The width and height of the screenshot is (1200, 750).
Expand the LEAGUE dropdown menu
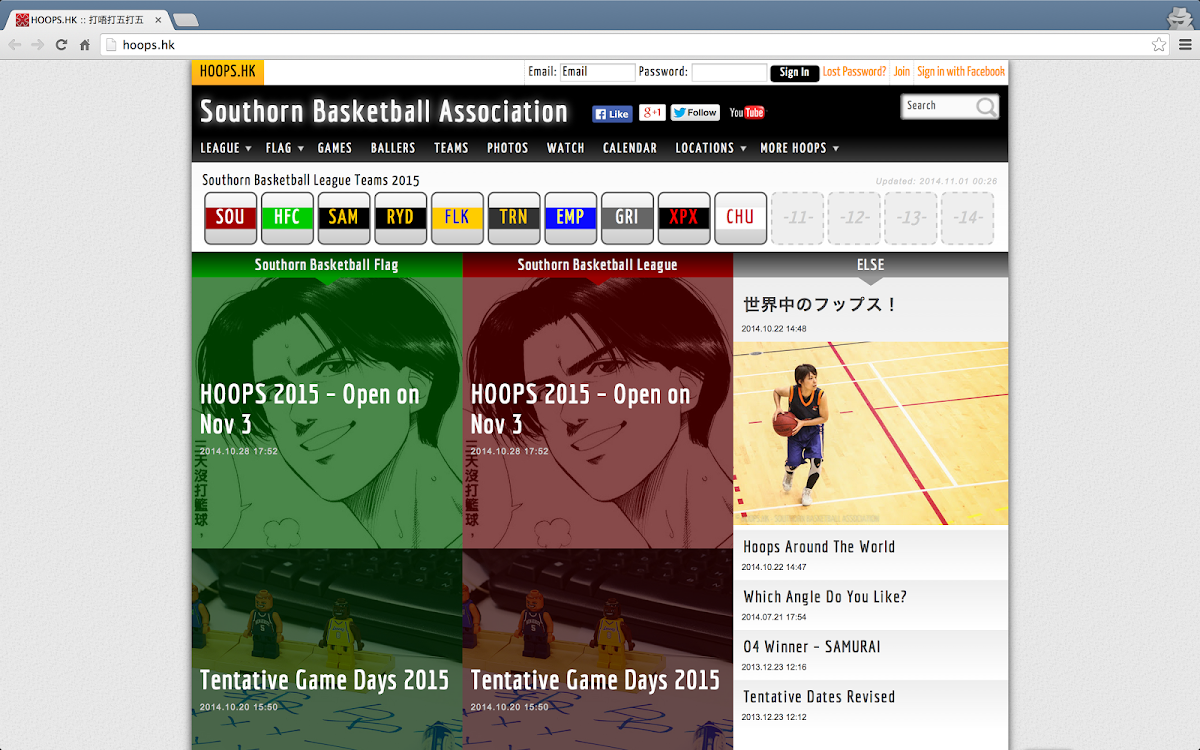coord(226,148)
